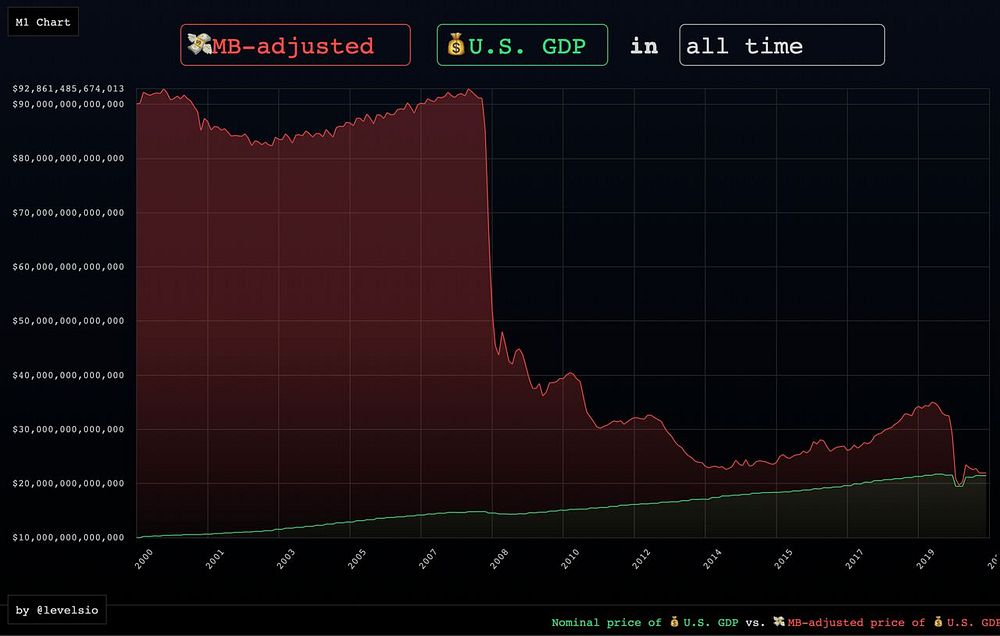Click the 2007 year label on x-axis
Viewport: 1000px width, 636px height.
point(428,559)
